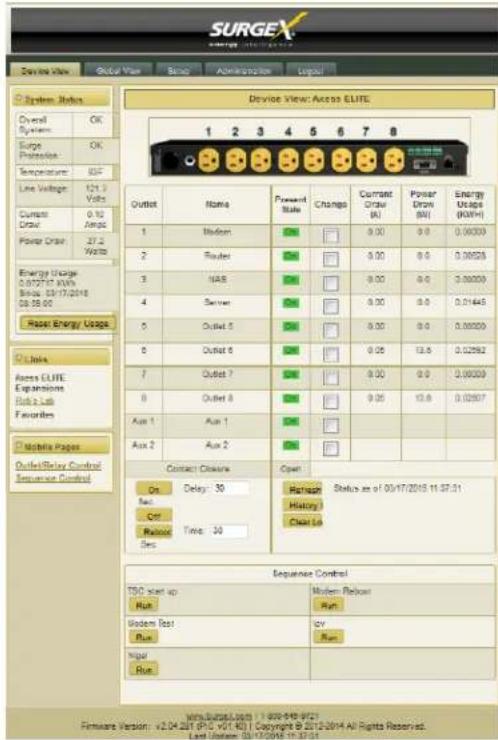Click the green On indicator for Modem

[x=291, y=232]
